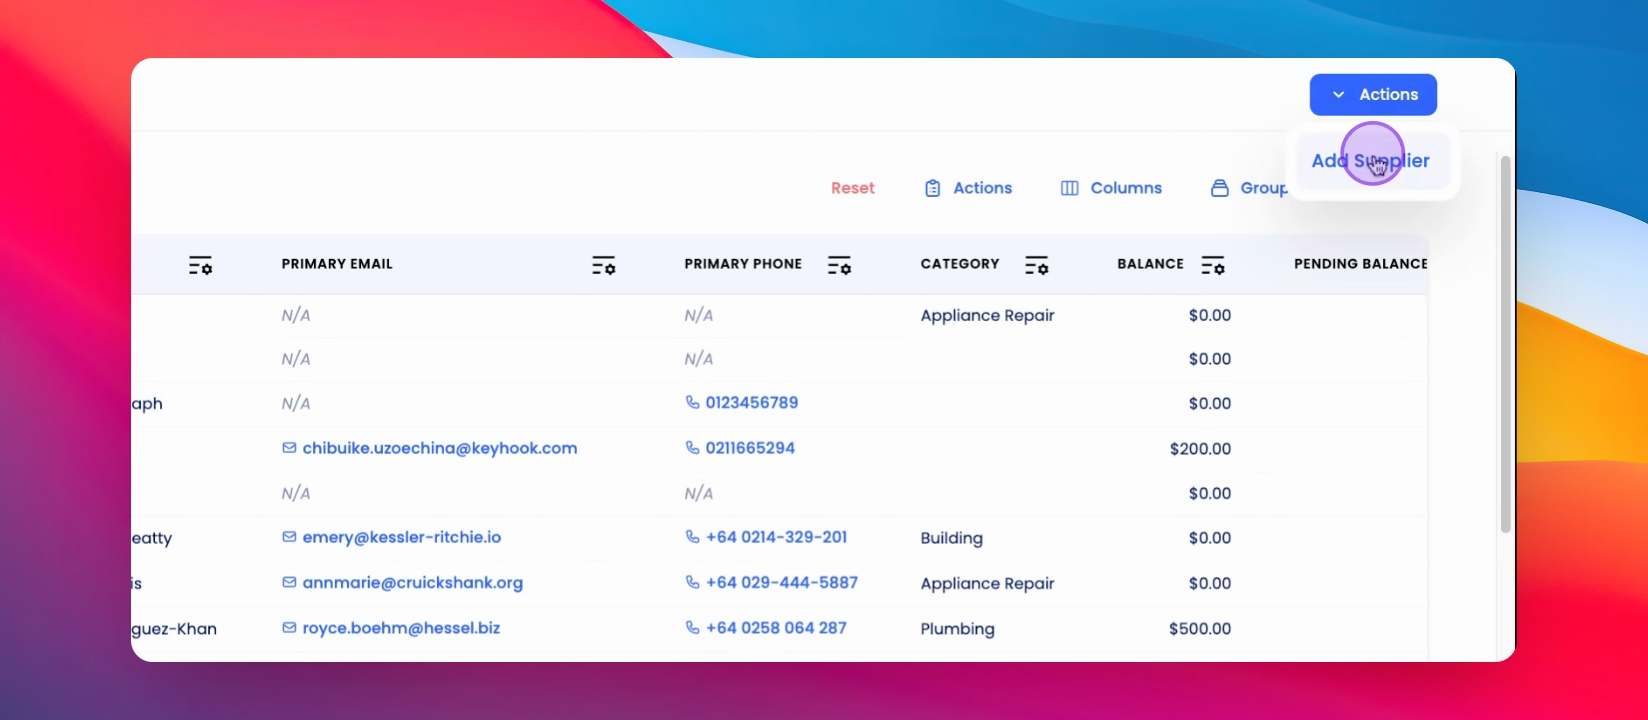Viewport: 1648px width, 720px height.
Task: Open filter settings icon left of Primary Email header
Action: tap(200, 265)
